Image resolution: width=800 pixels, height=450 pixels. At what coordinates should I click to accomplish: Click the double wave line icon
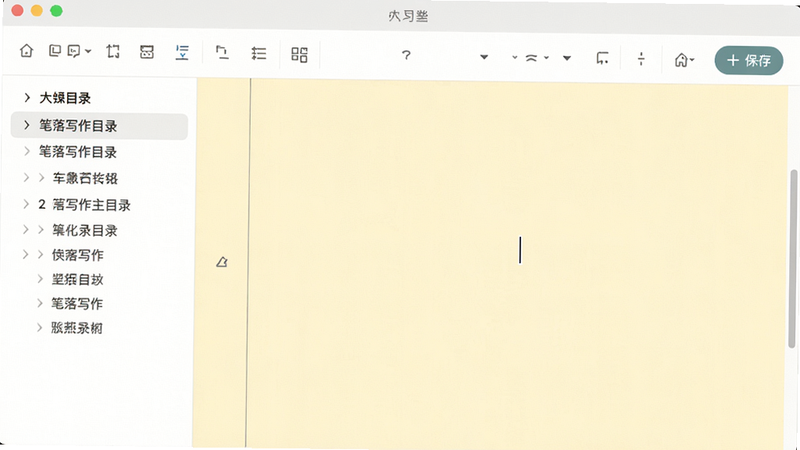531,58
